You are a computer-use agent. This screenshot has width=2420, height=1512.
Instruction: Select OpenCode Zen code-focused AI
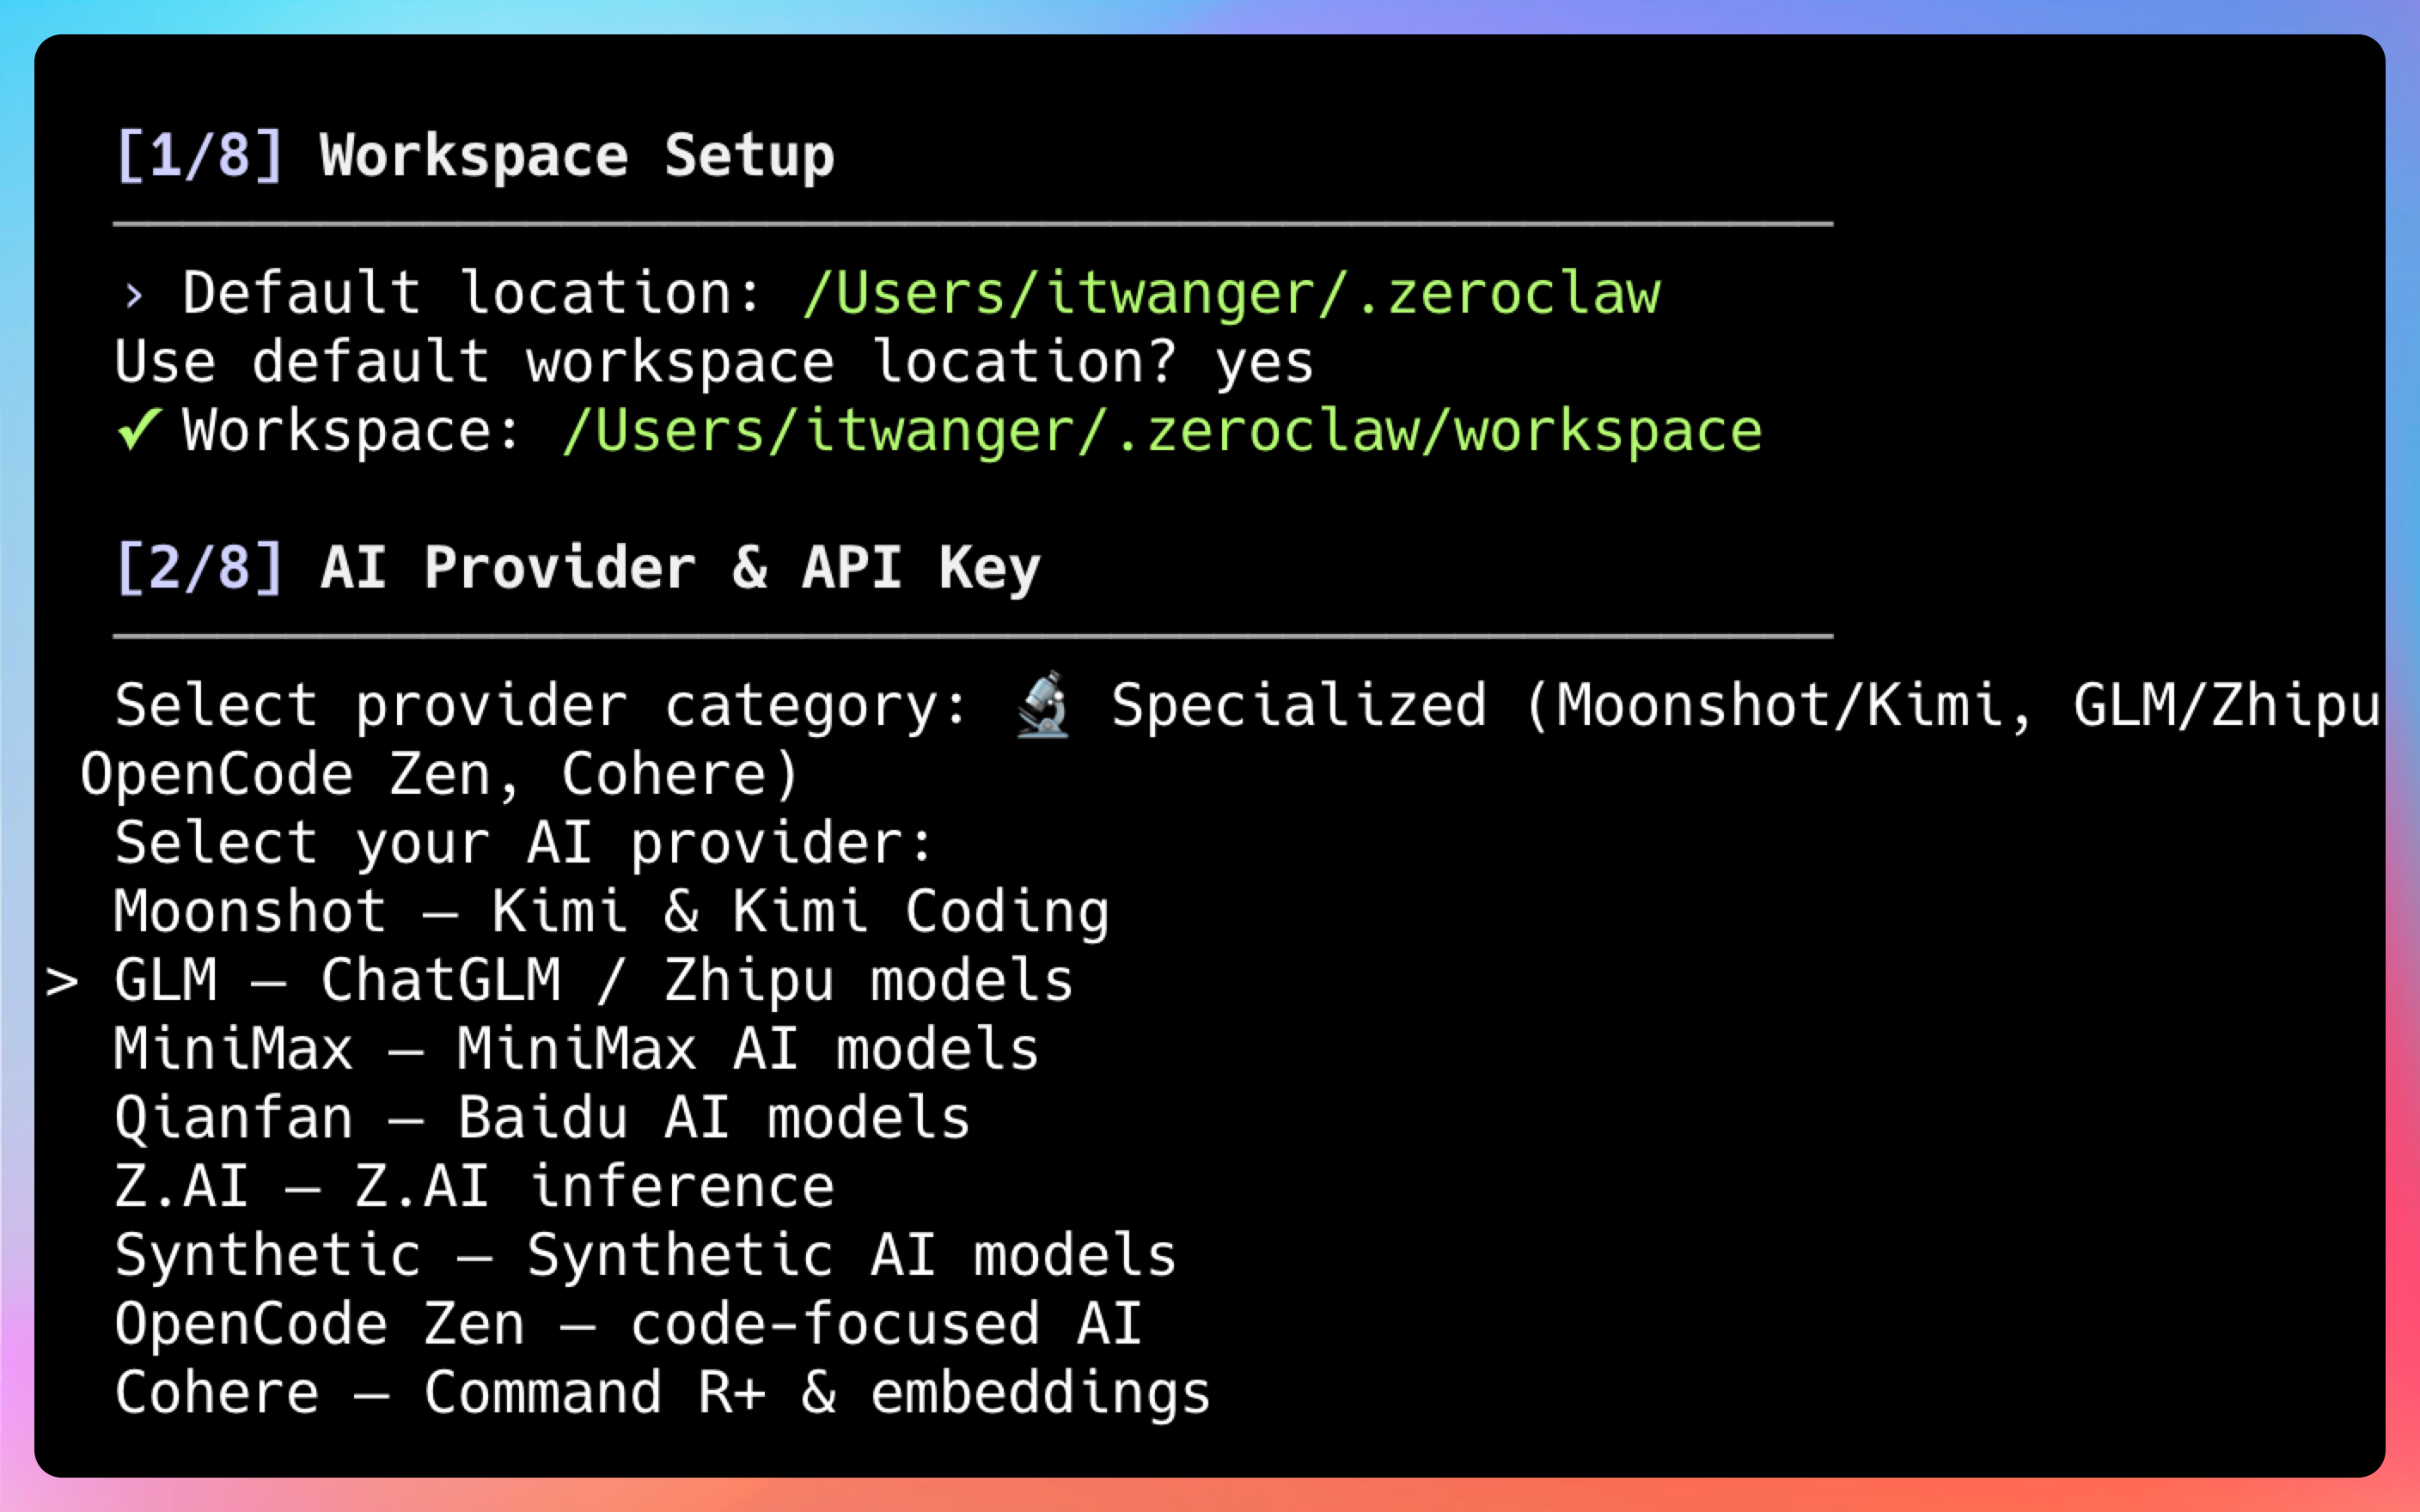[x=627, y=1325]
